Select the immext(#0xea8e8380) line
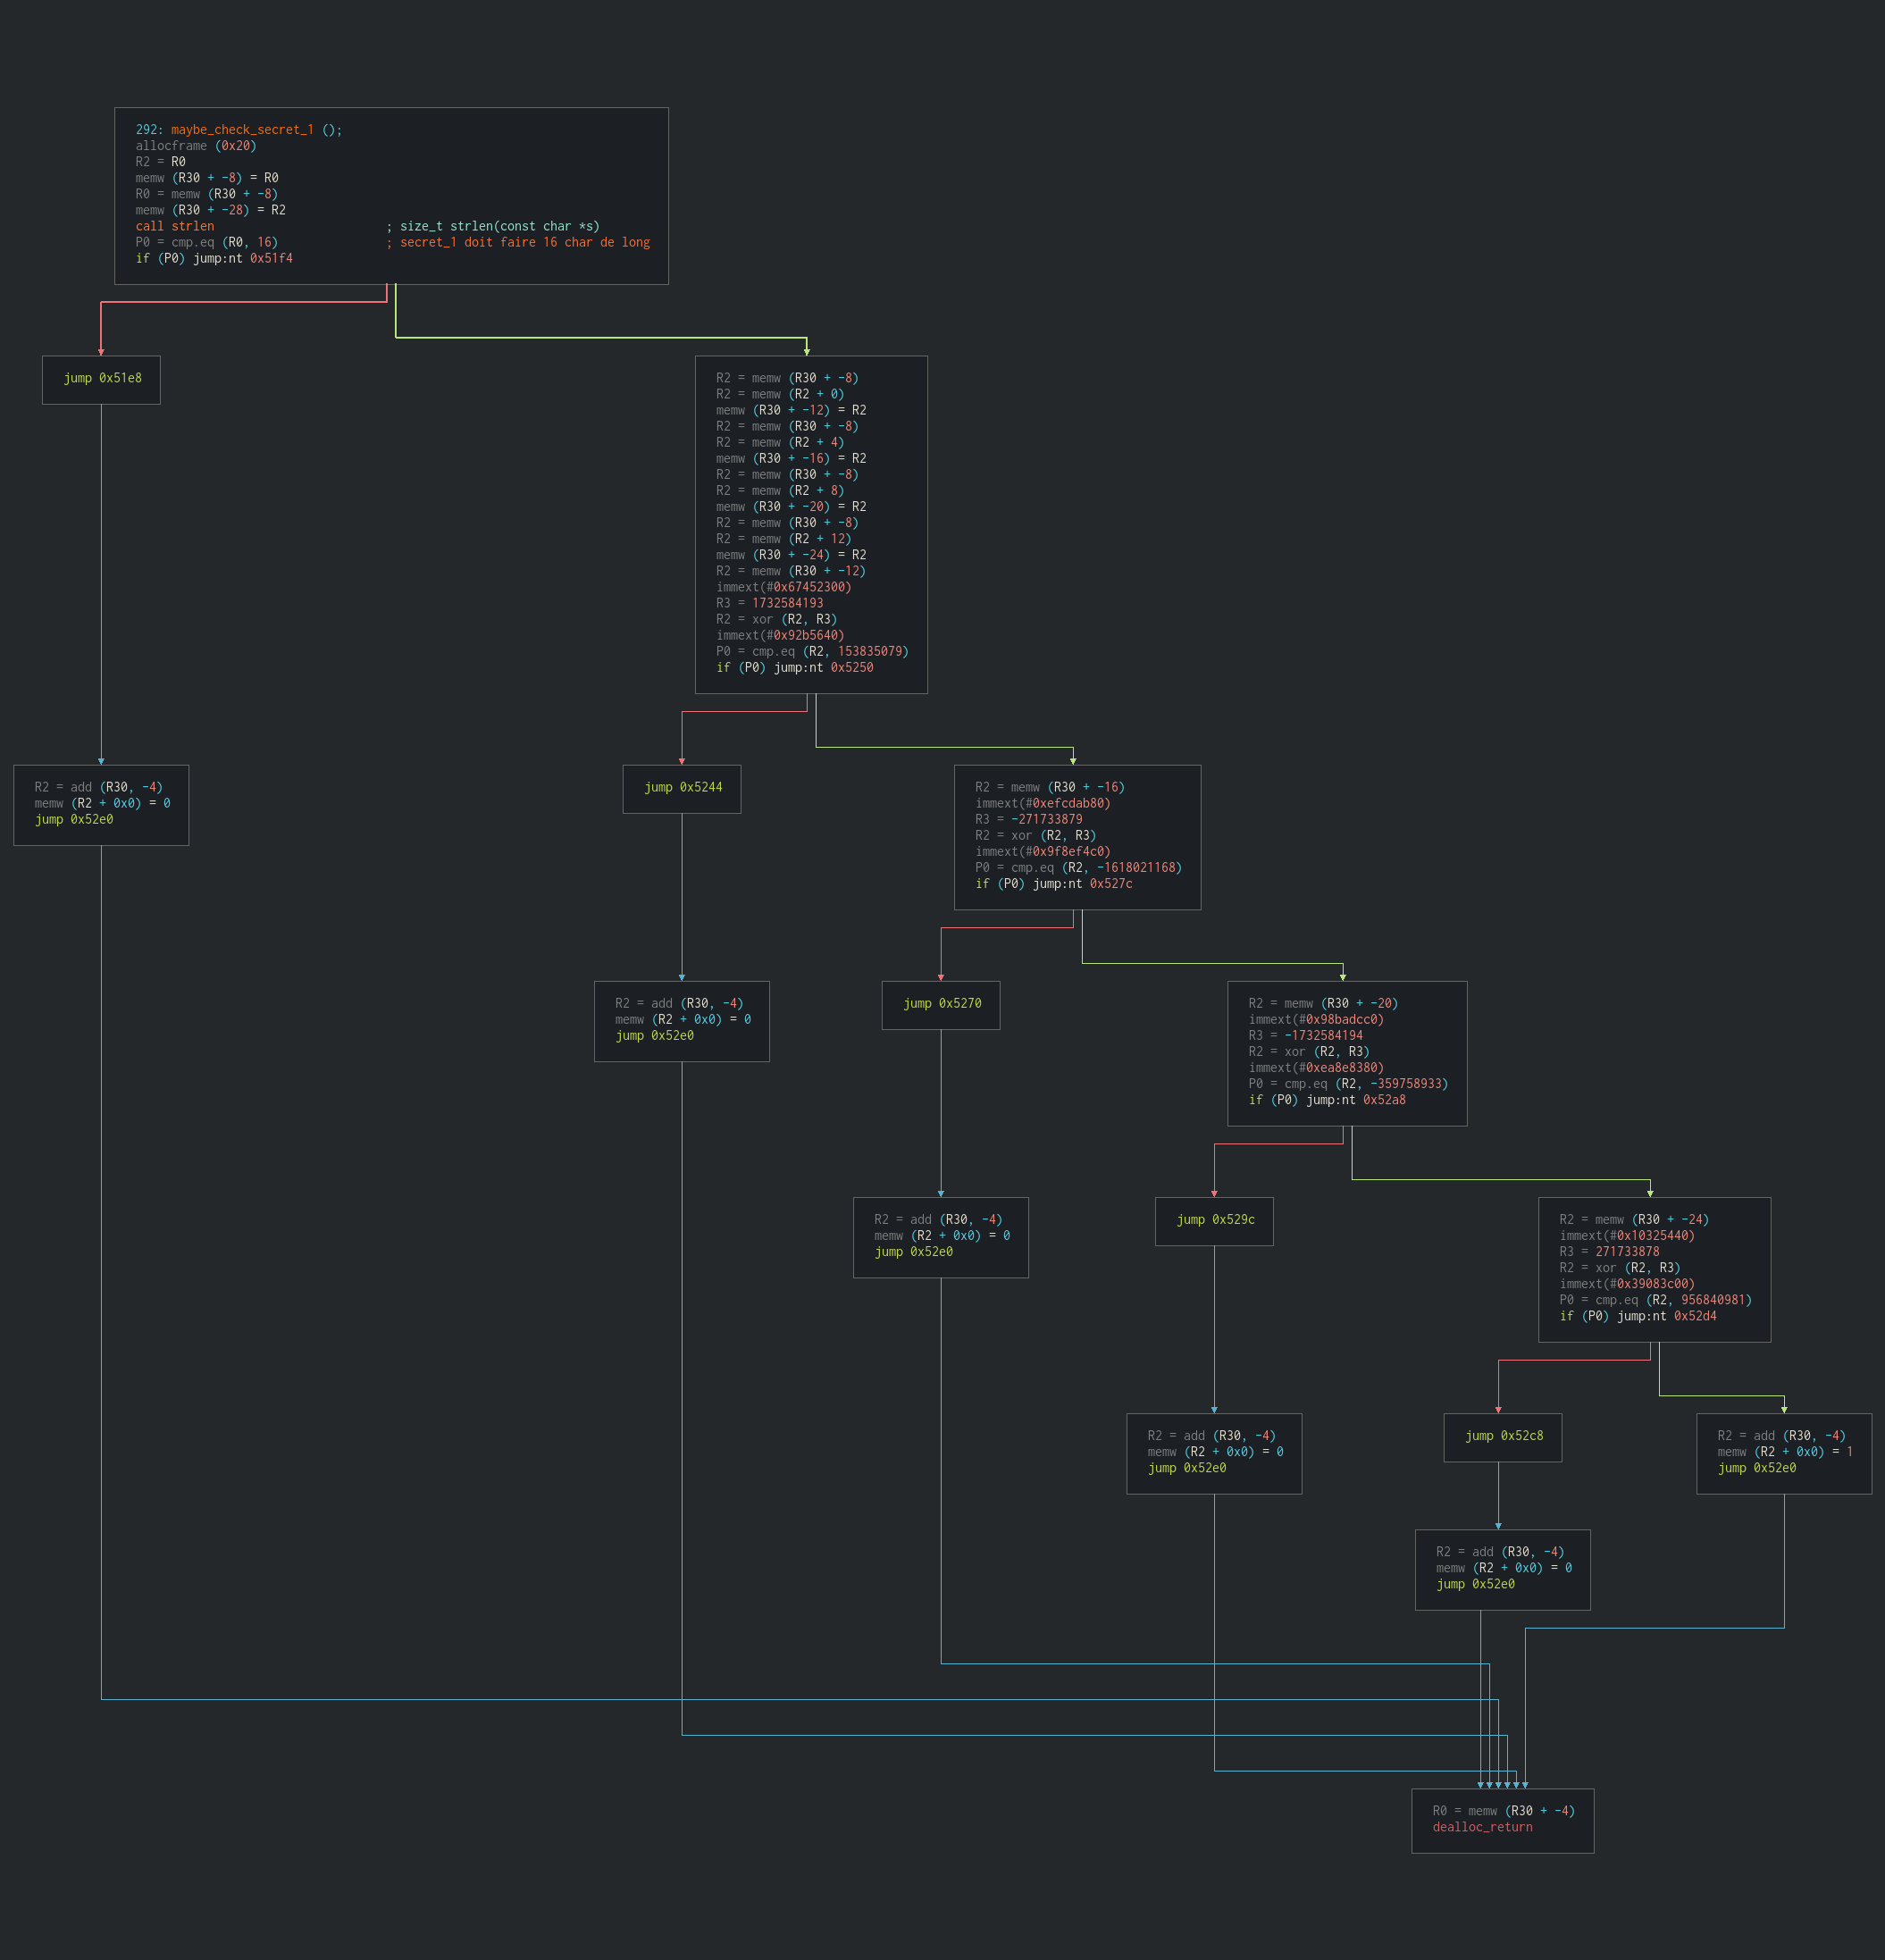The image size is (1885, 1960). pos(1316,1068)
